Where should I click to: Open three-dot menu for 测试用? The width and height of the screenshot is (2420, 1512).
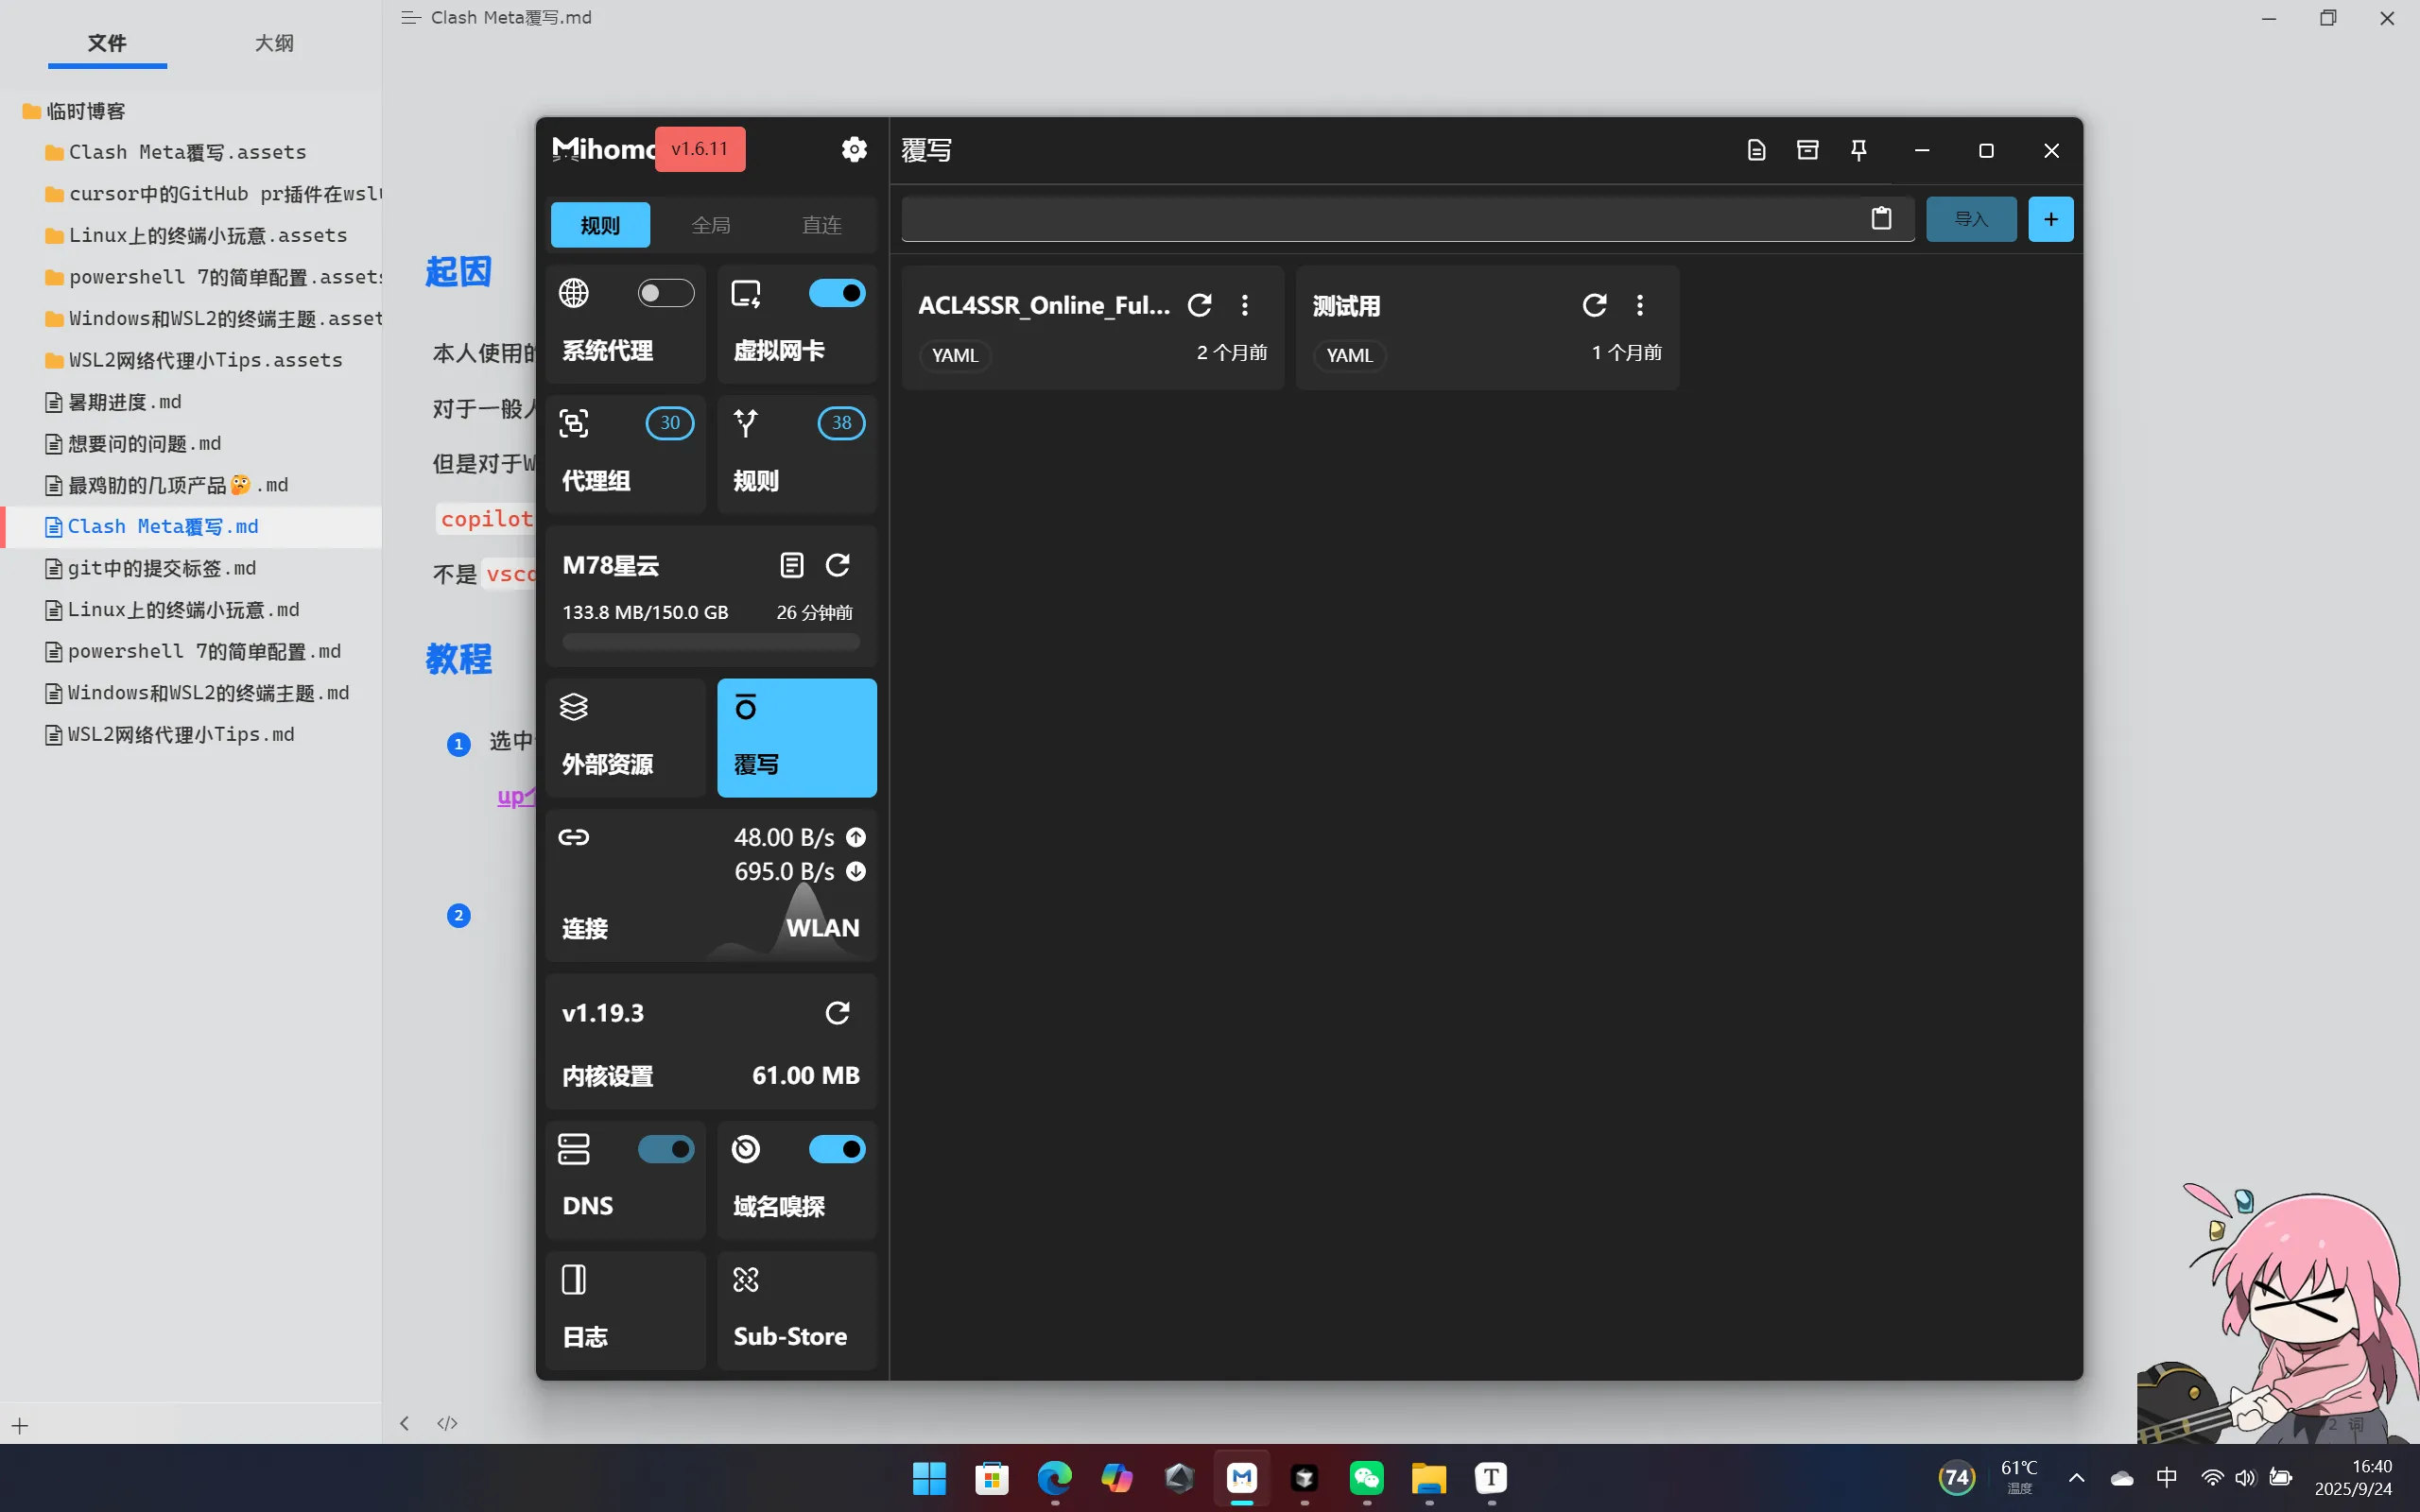tap(1639, 305)
